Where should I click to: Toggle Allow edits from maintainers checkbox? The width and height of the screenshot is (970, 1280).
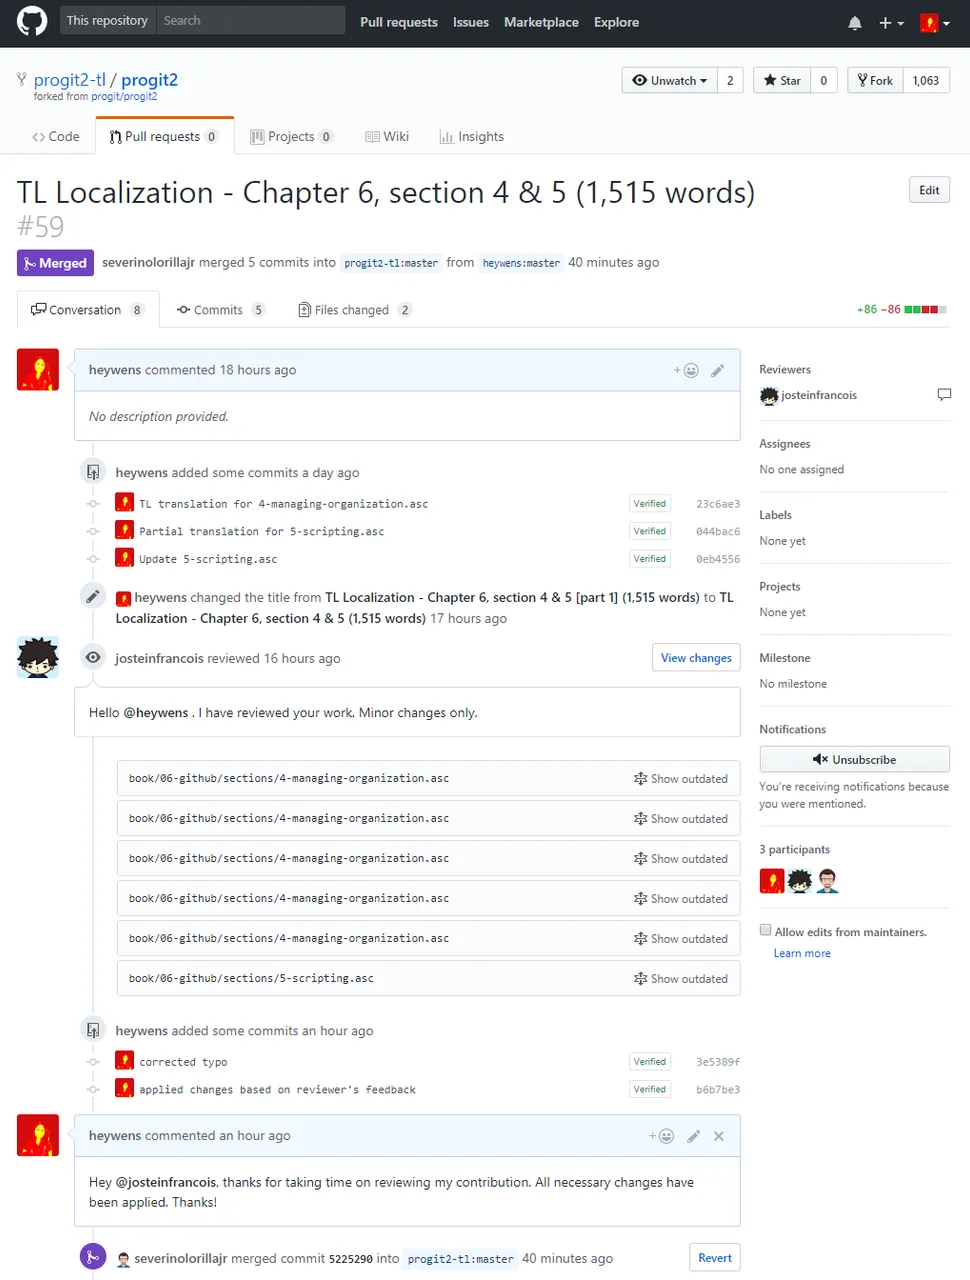[x=766, y=930]
